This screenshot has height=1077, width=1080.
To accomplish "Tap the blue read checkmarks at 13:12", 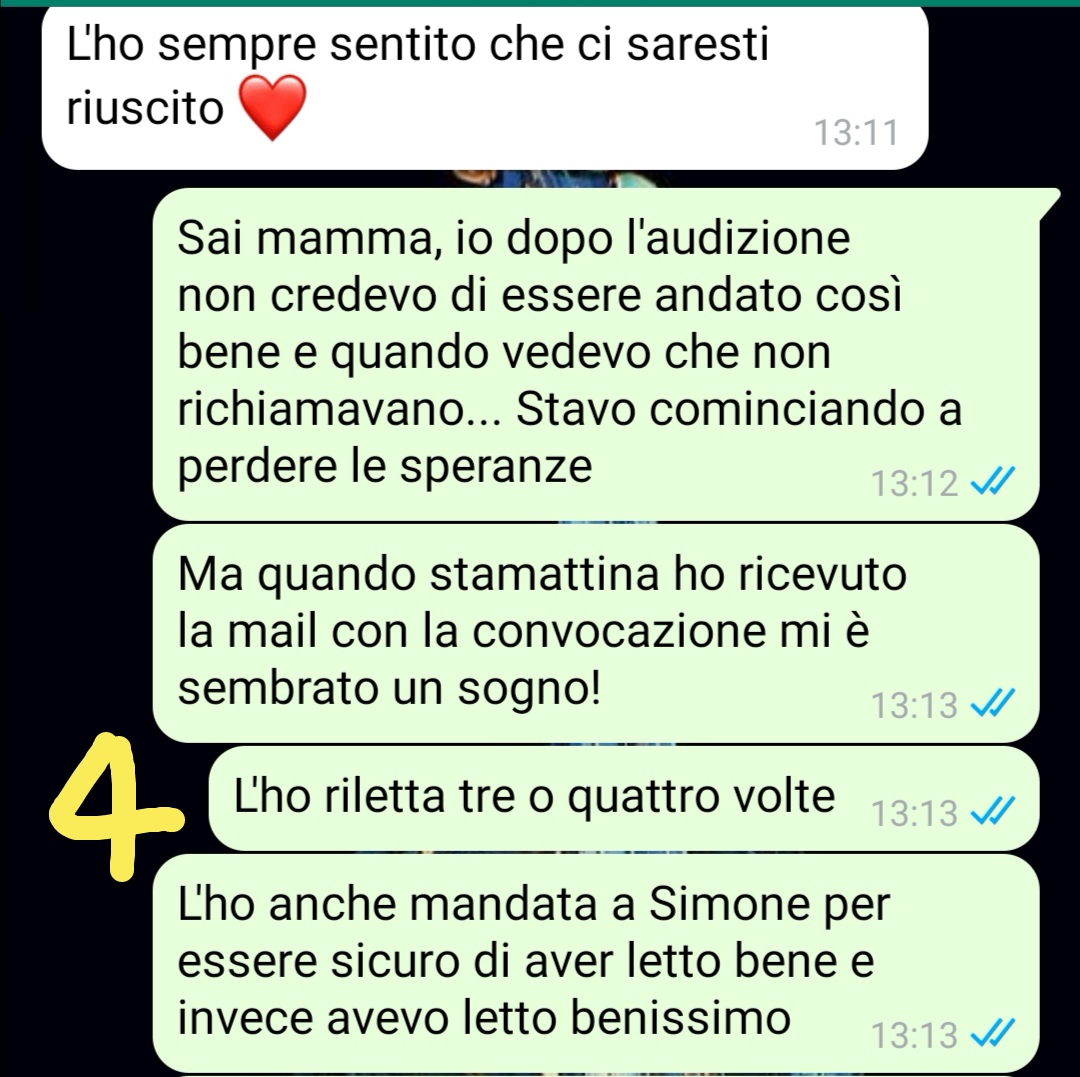I will click(x=992, y=482).
